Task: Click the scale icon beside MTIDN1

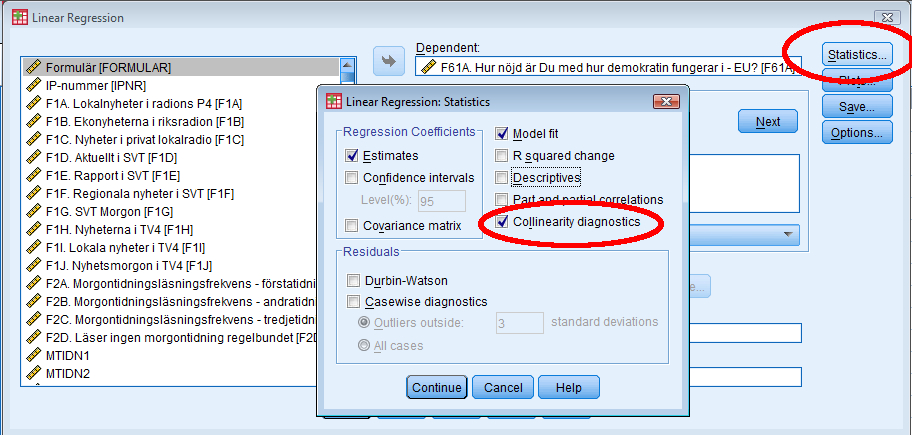Action: coord(33,356)
